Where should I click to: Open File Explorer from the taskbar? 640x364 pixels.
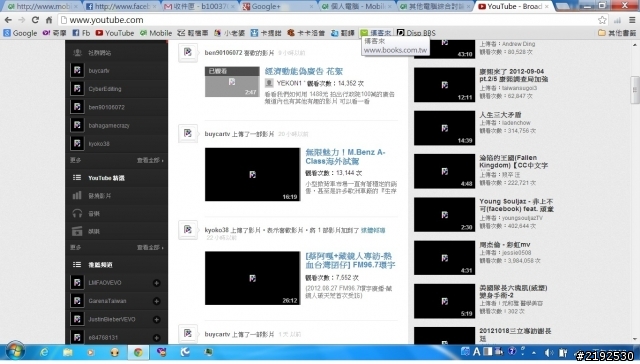(67, 352)
